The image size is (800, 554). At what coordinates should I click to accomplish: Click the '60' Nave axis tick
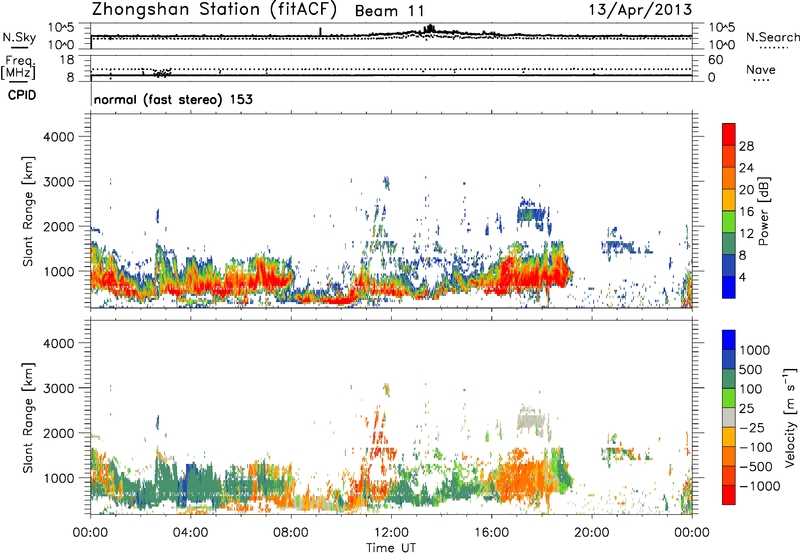[x=715, y=60]
